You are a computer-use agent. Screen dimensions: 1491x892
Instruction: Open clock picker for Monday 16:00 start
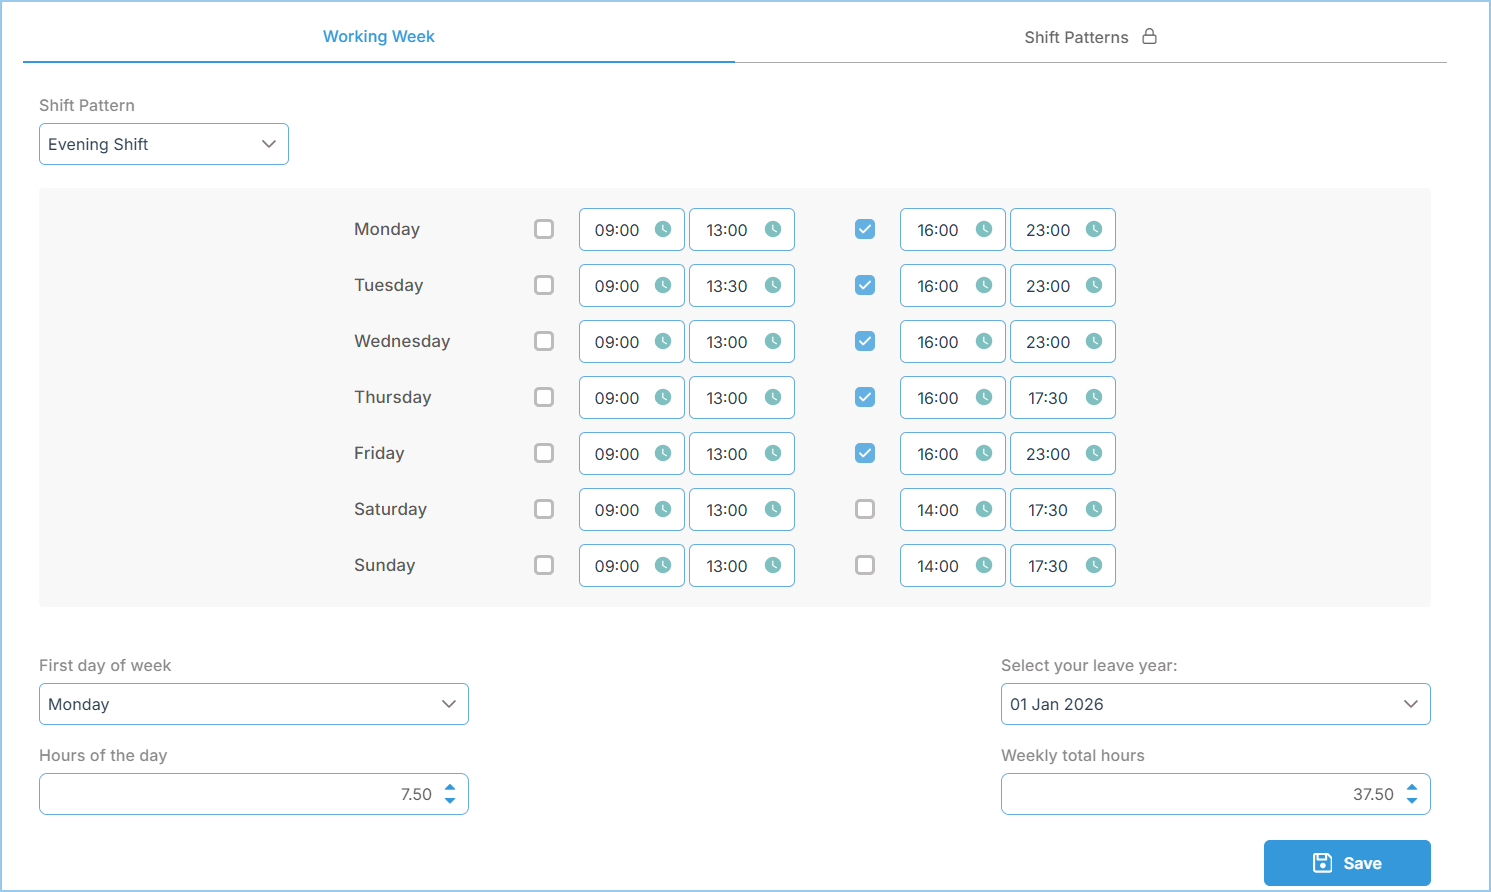984,229
